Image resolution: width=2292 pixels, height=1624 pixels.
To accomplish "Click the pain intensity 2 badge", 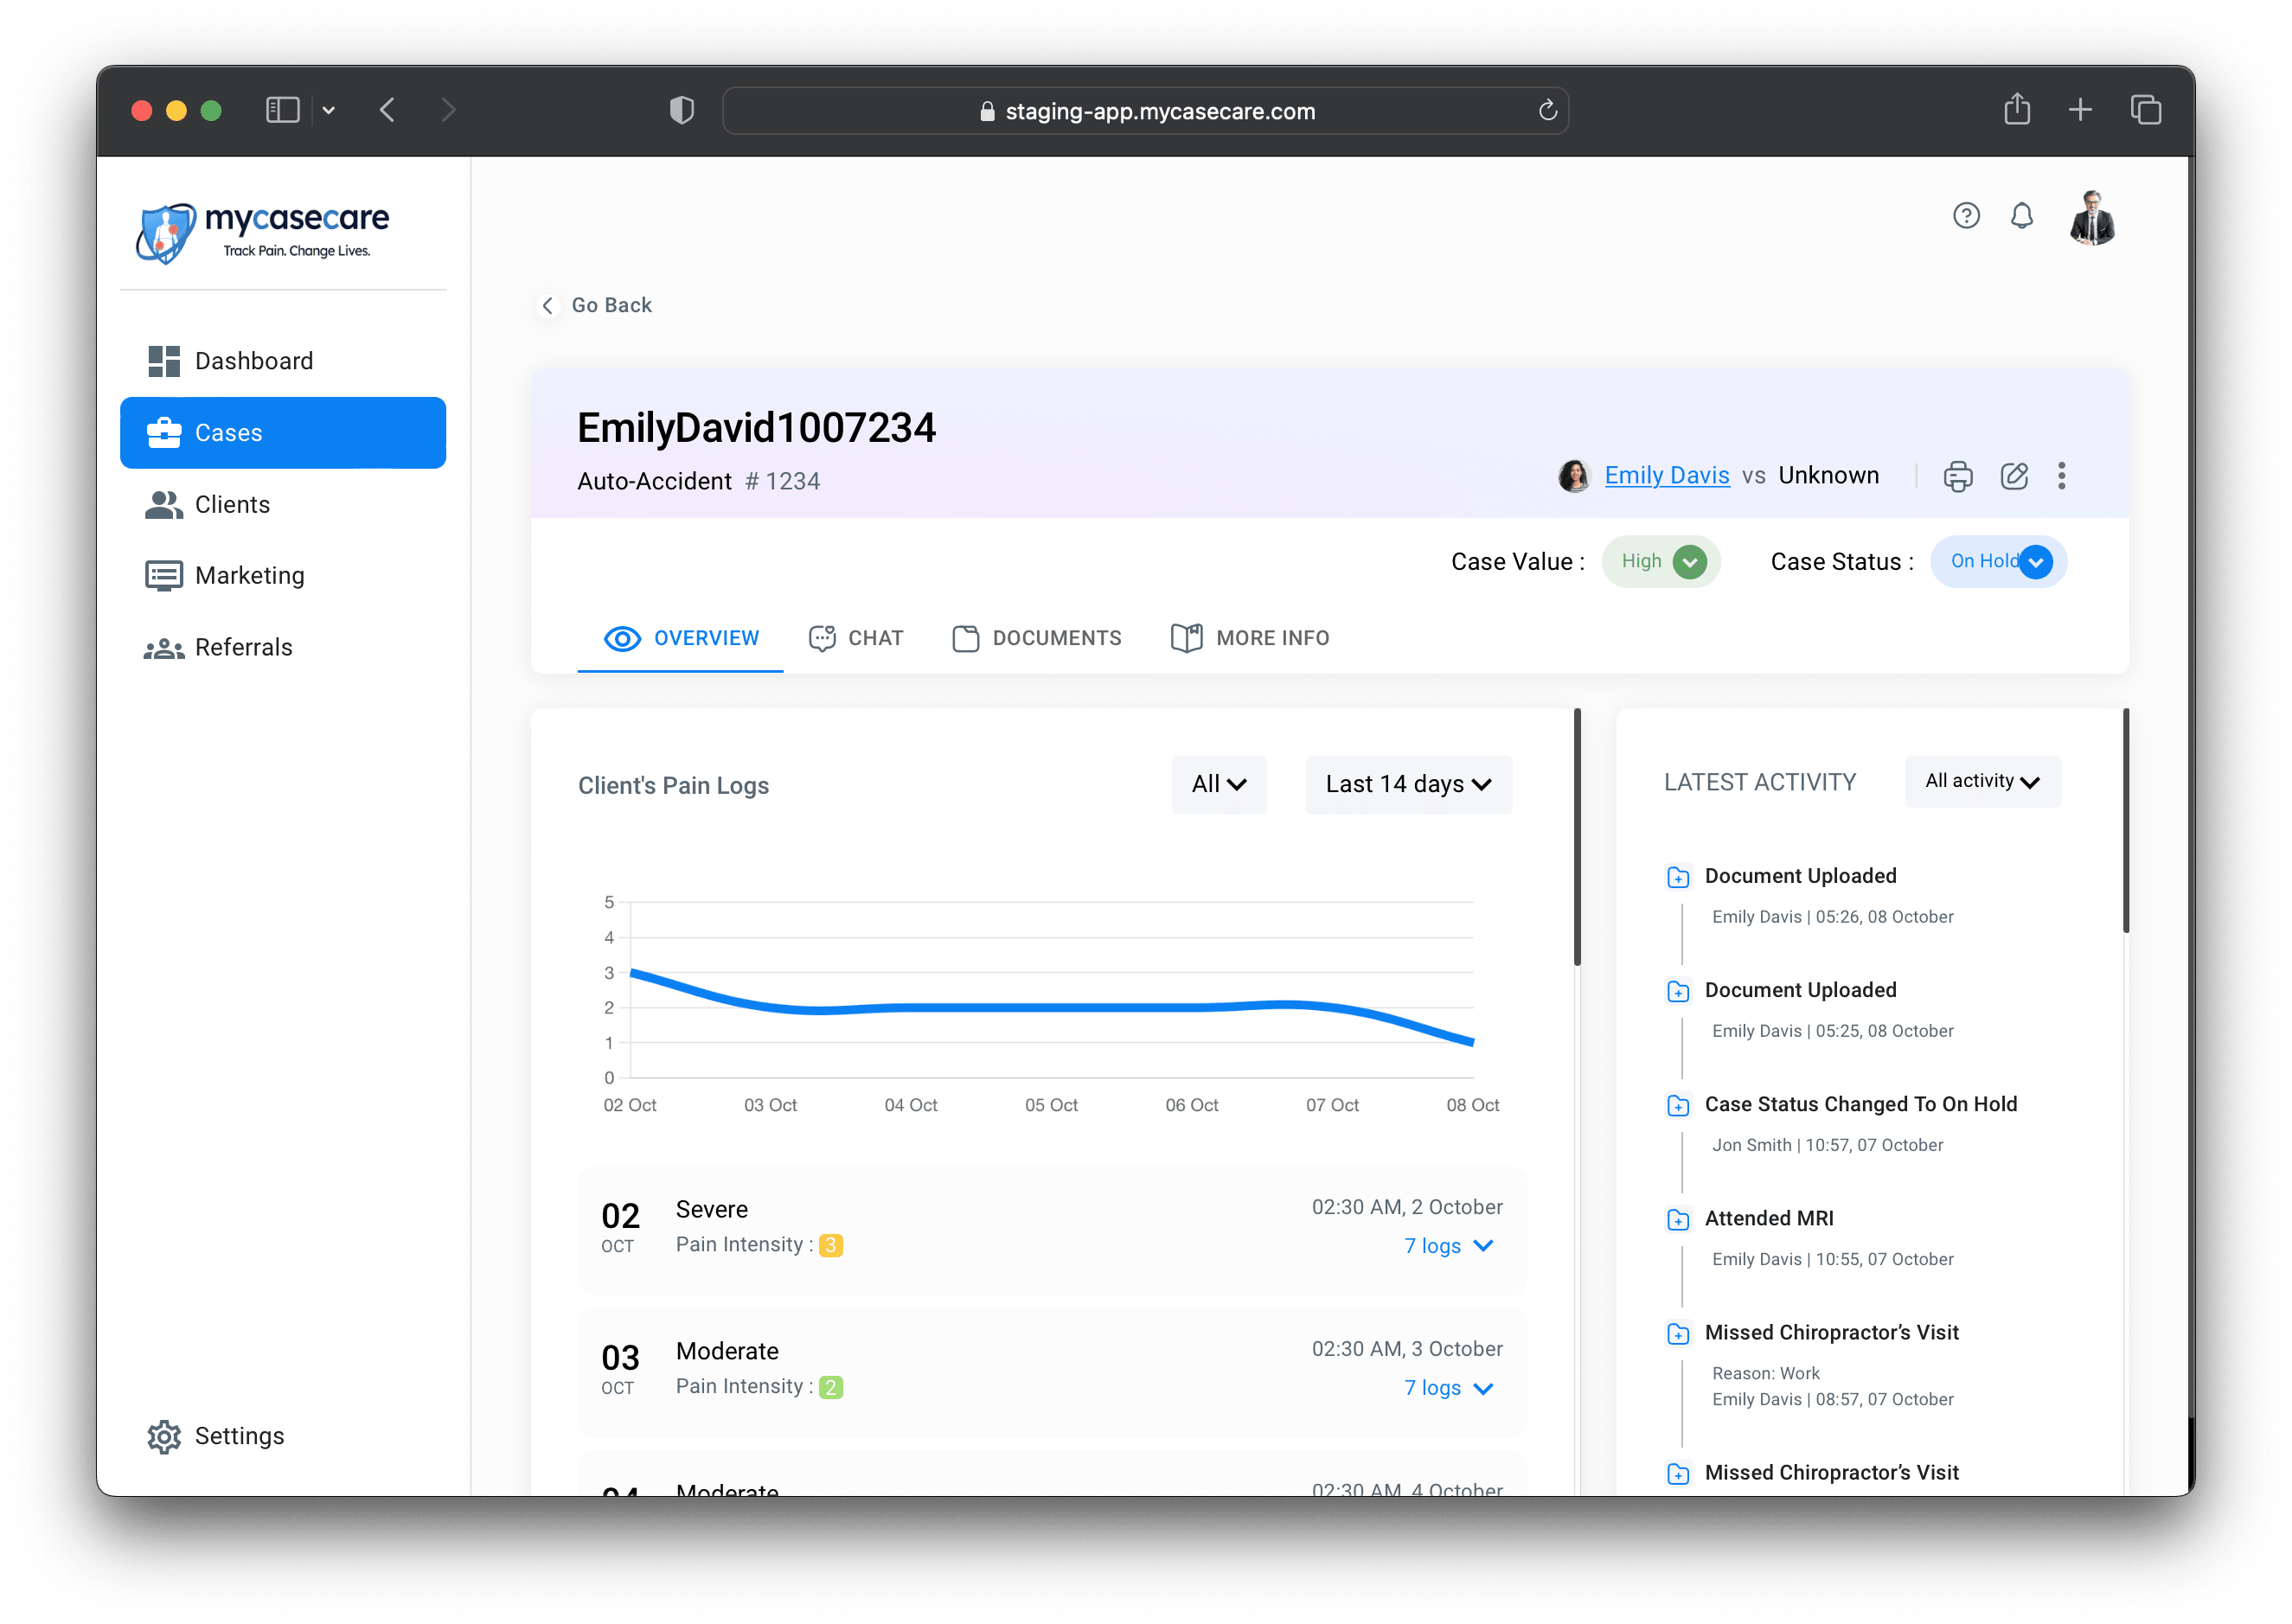I will pos(830,1387).
